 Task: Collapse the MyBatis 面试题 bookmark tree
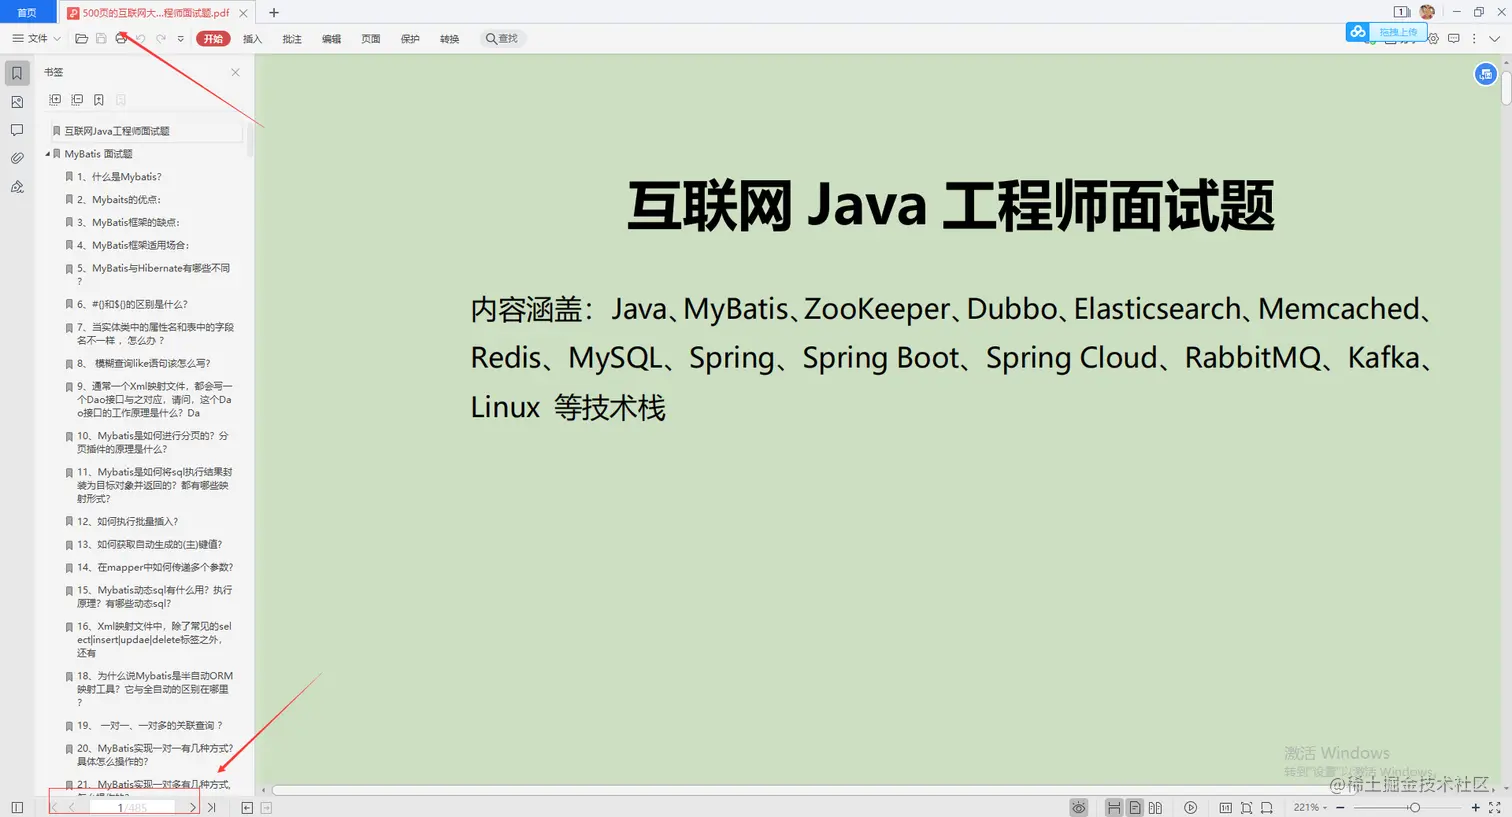click(x=47, y=154)
